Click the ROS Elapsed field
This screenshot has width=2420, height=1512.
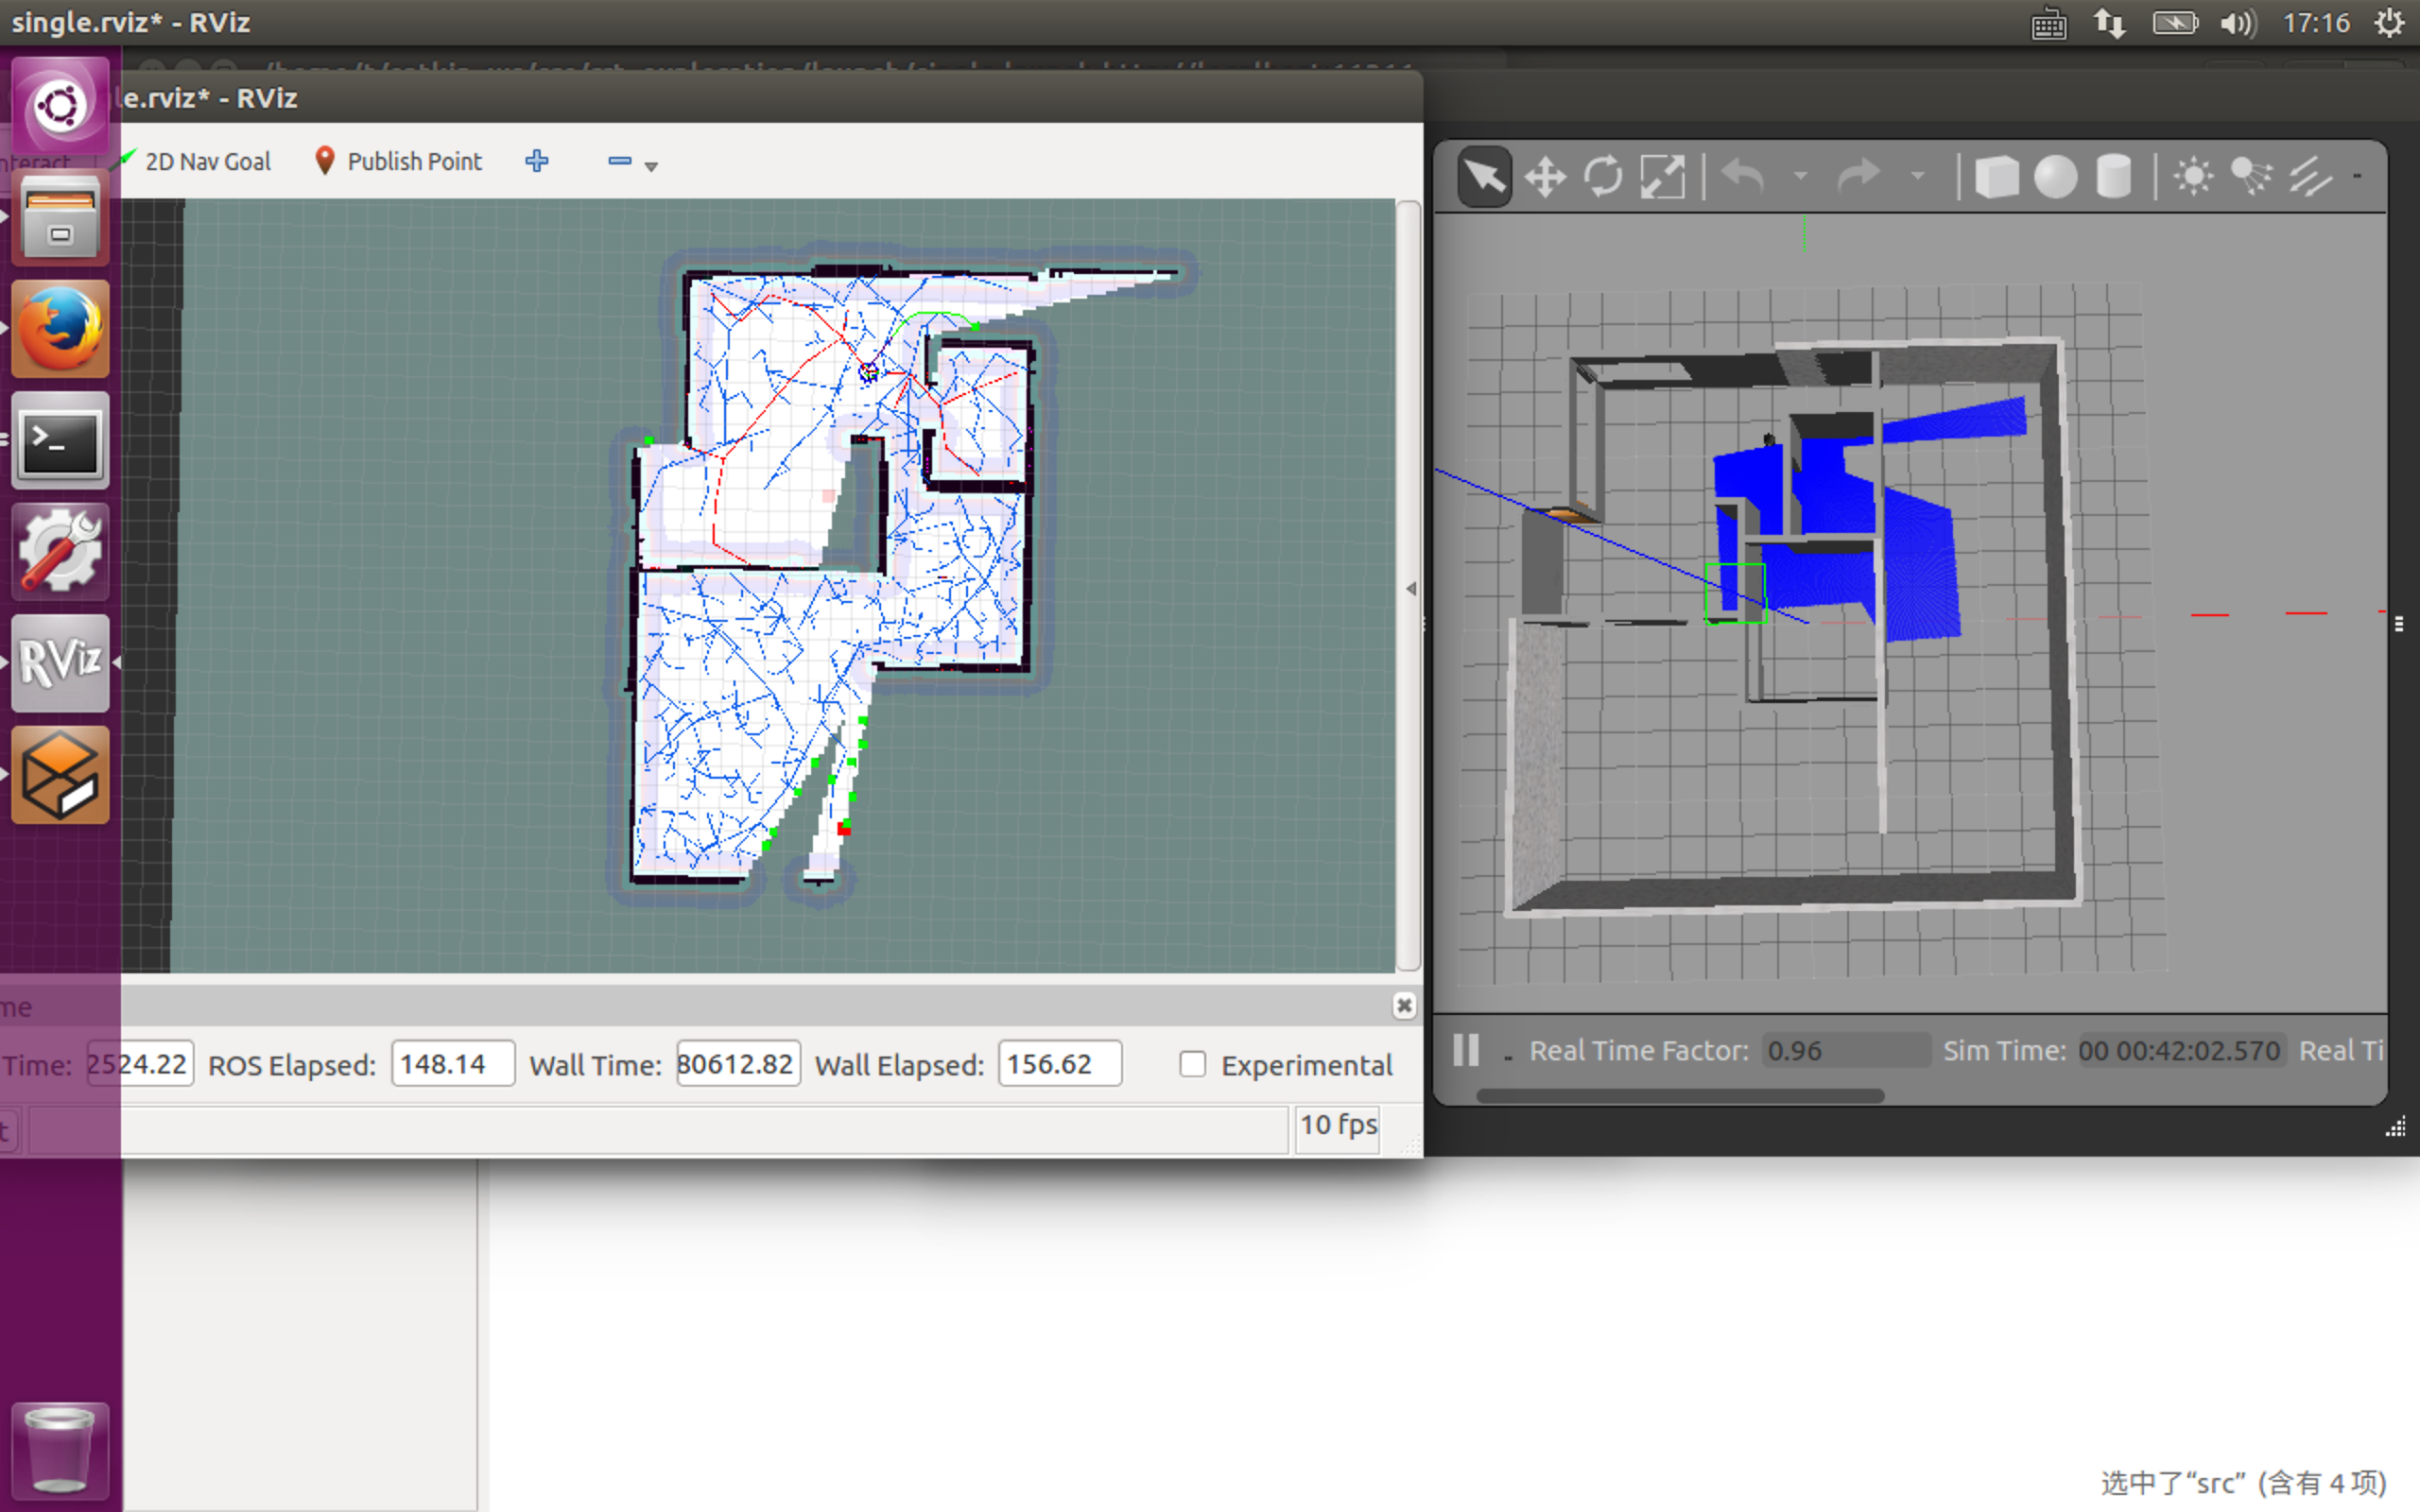pos(453,1063)
